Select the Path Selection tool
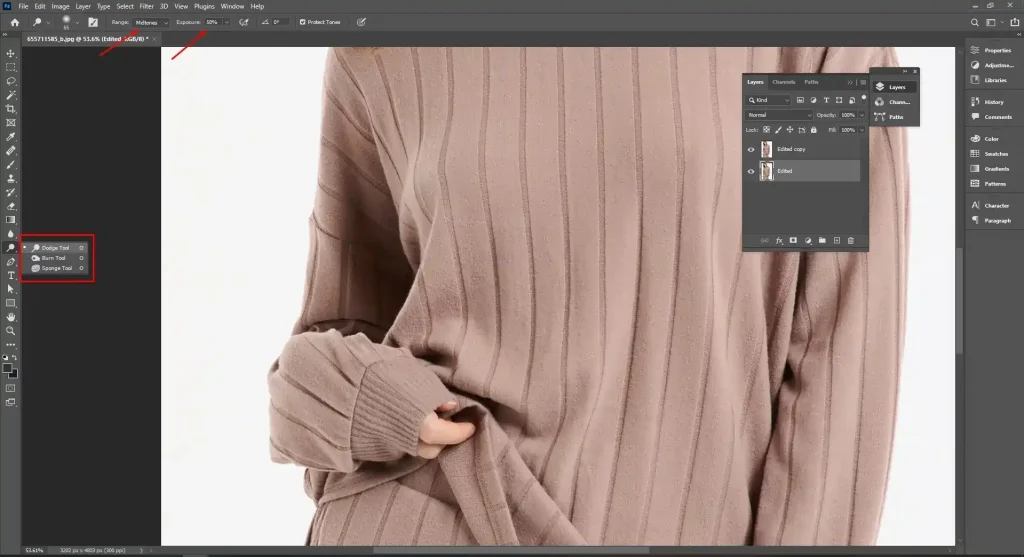1024x557 pixels. click(x=10, y=289)
